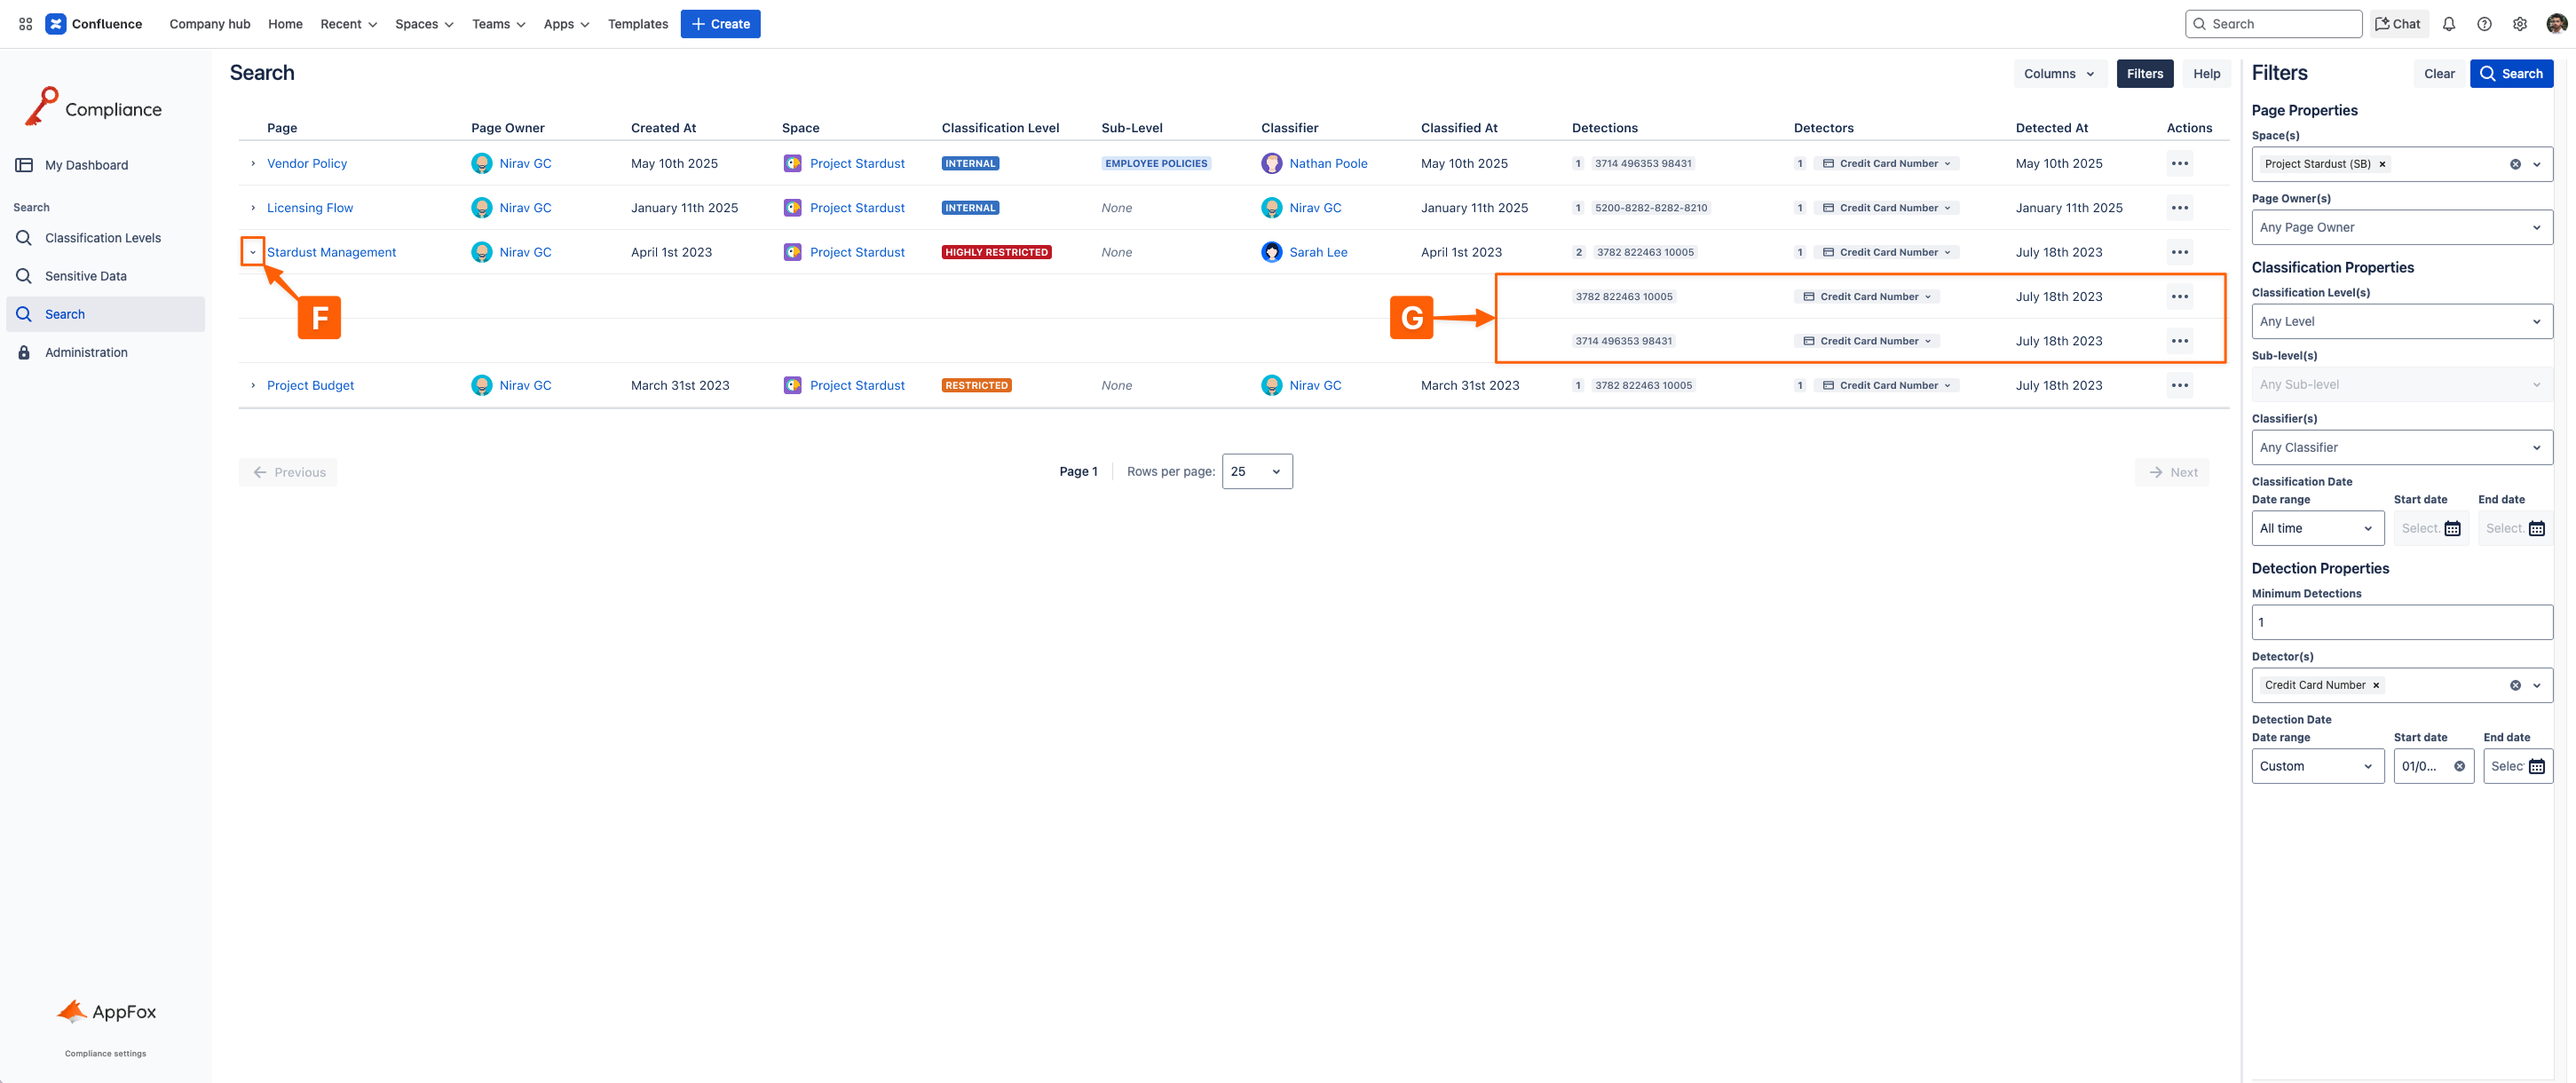
Task: Remove Credit Card Number detector tag
Action: click(2376, 685)
